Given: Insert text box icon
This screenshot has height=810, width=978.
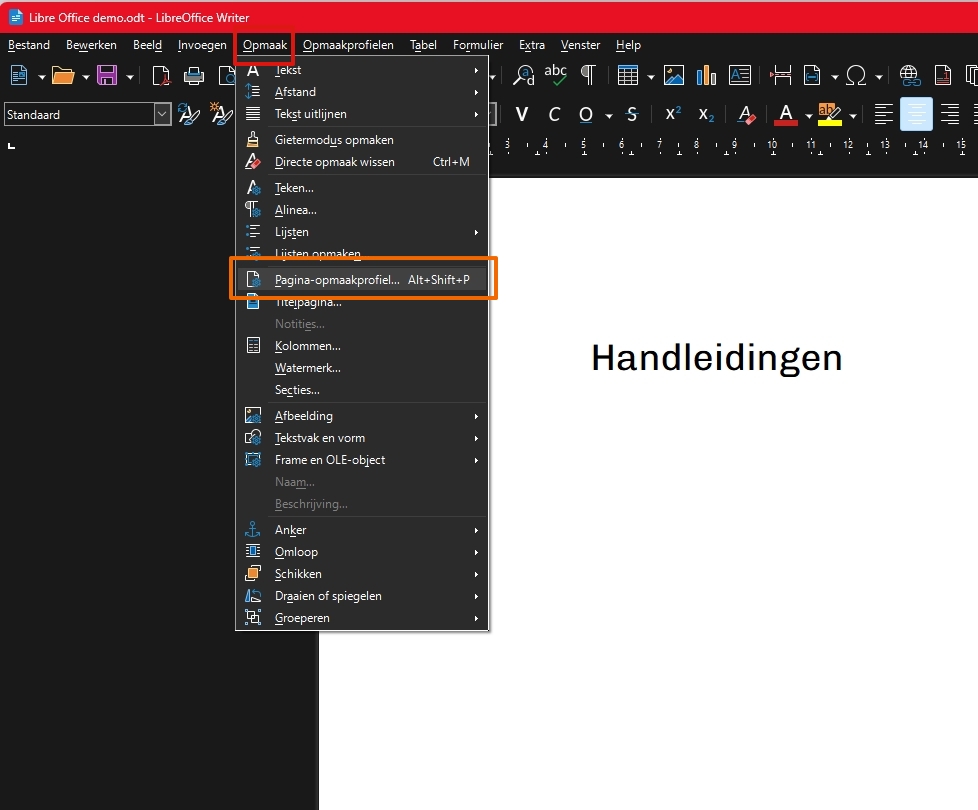Looking at the screenshot, I should [x=740, y=75].
